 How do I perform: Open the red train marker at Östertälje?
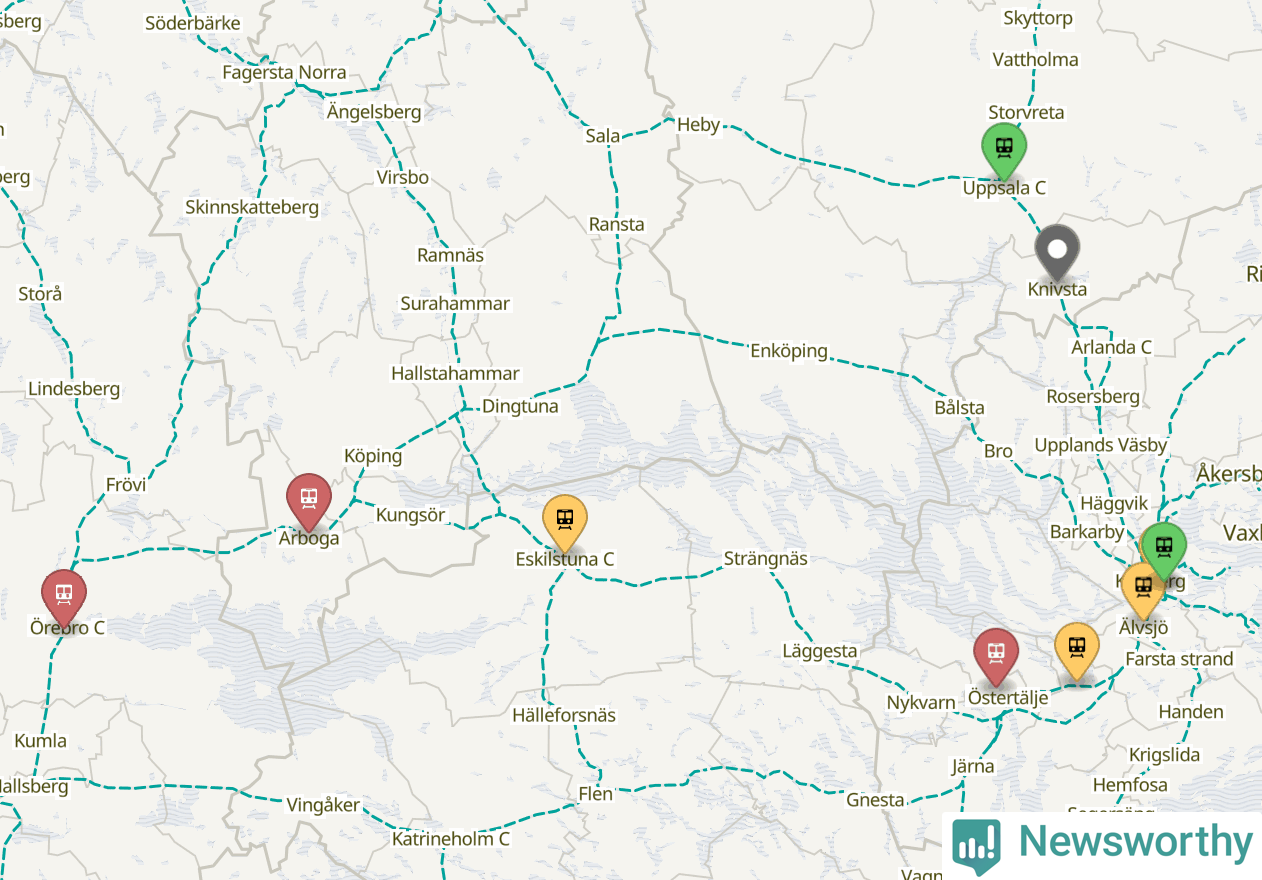(x=996, y=656)
